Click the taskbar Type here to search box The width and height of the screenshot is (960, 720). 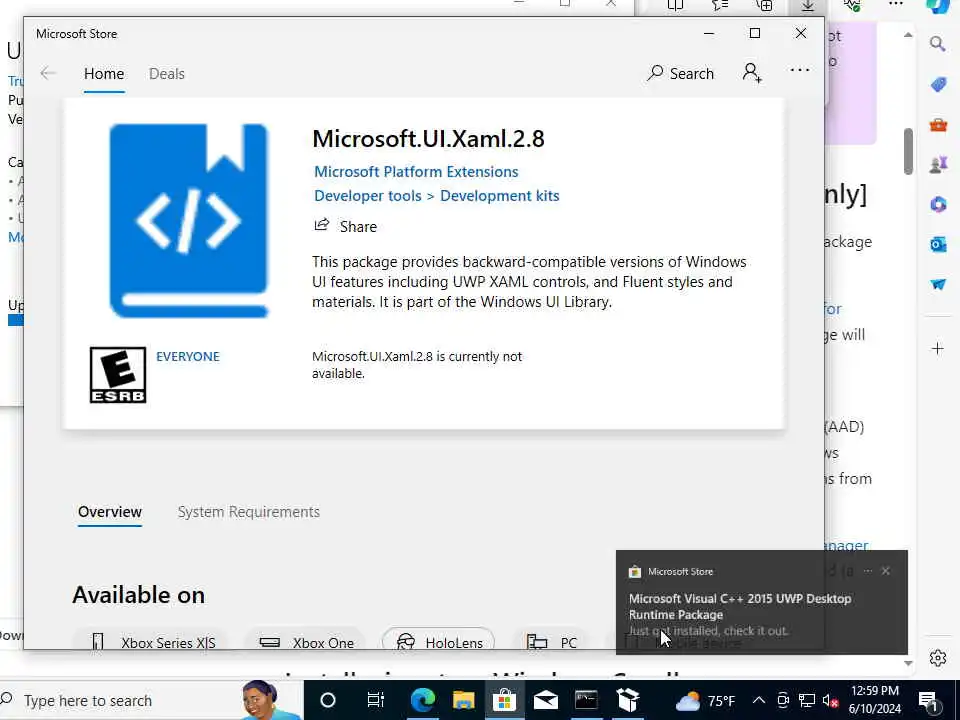coord(152,700)
